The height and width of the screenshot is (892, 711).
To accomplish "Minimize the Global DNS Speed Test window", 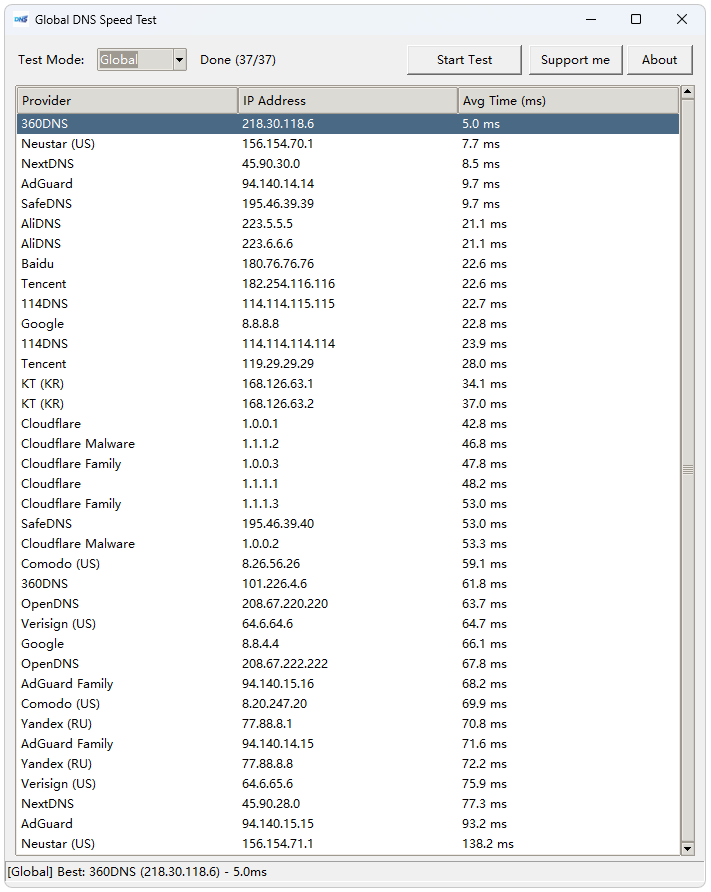I will [x=591, y=19].
